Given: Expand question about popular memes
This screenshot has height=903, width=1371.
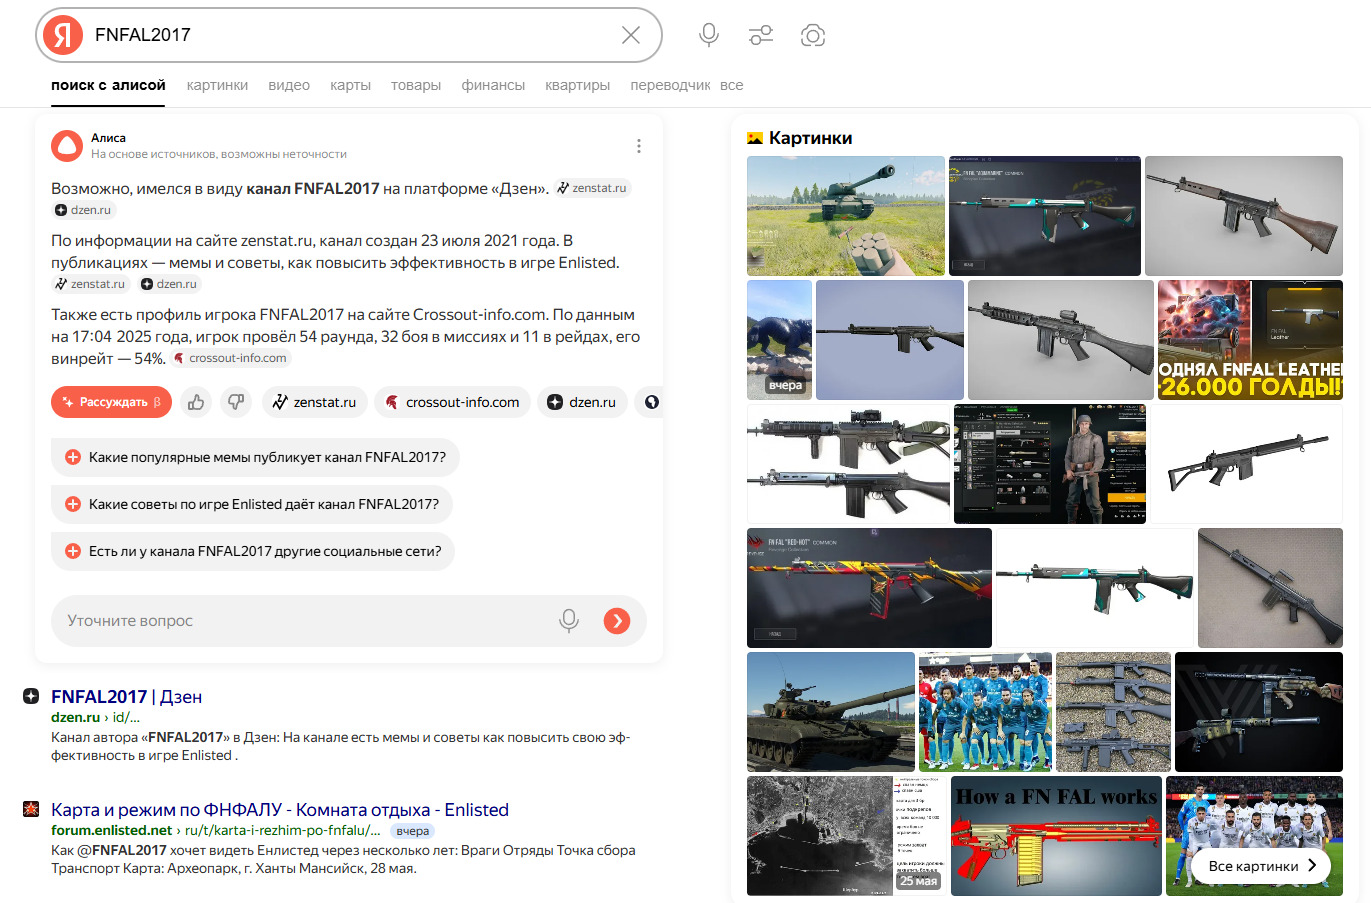Looking at the screenshot, I should pyautogui.click(x=255, y=457).
